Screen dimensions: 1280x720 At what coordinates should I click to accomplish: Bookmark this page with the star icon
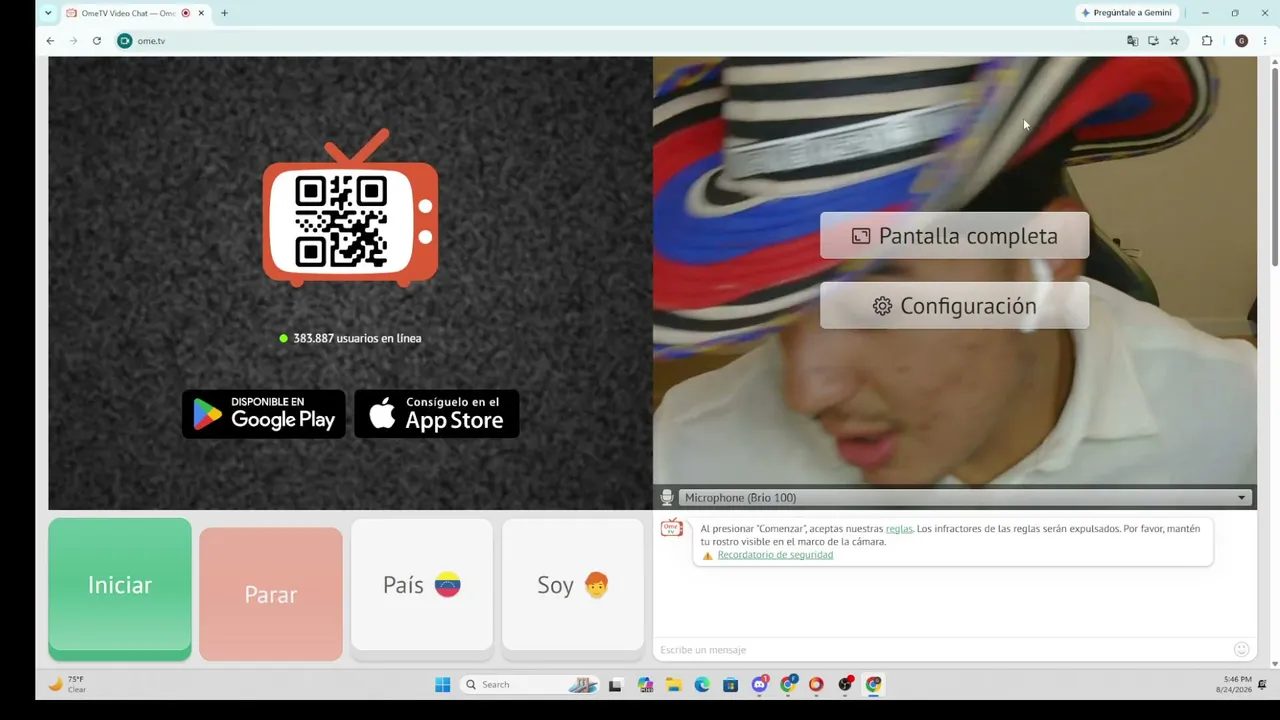pos(1174,41)
